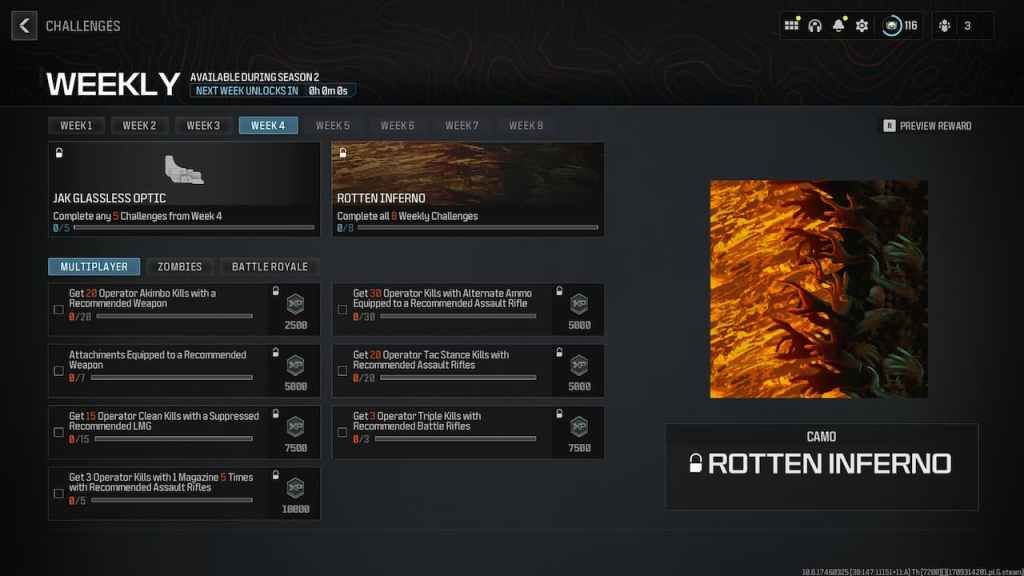Switch to the ZOMBIES challenge category
1024x576 pixels.
[x=179, y=266]
